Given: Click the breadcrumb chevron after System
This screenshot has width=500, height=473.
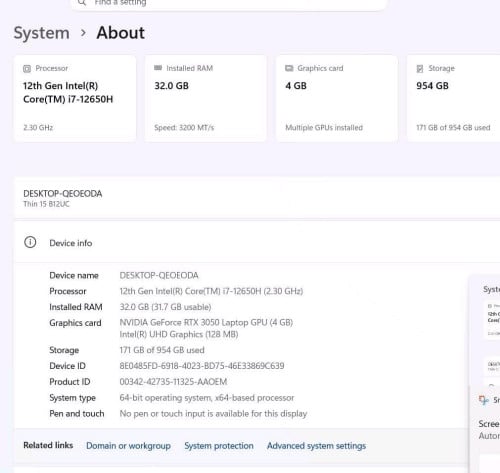Looking at the screenshot, I should [83, 33].
